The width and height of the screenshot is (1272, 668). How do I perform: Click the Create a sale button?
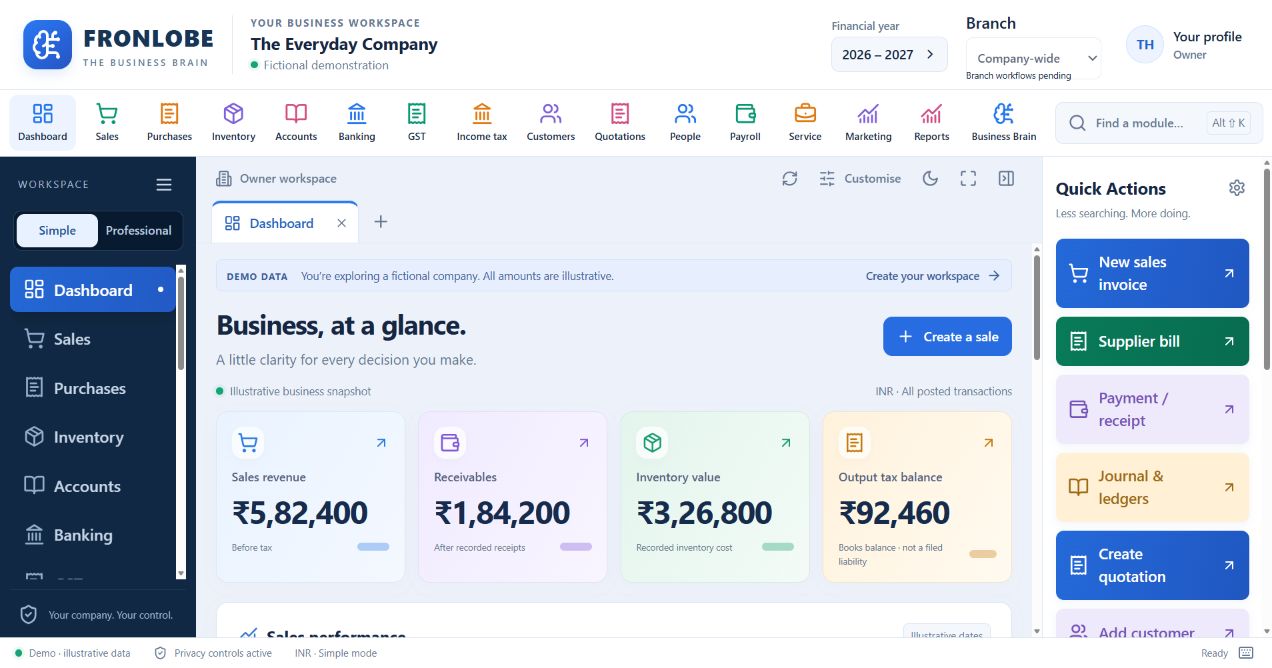[x=947, y=337]
